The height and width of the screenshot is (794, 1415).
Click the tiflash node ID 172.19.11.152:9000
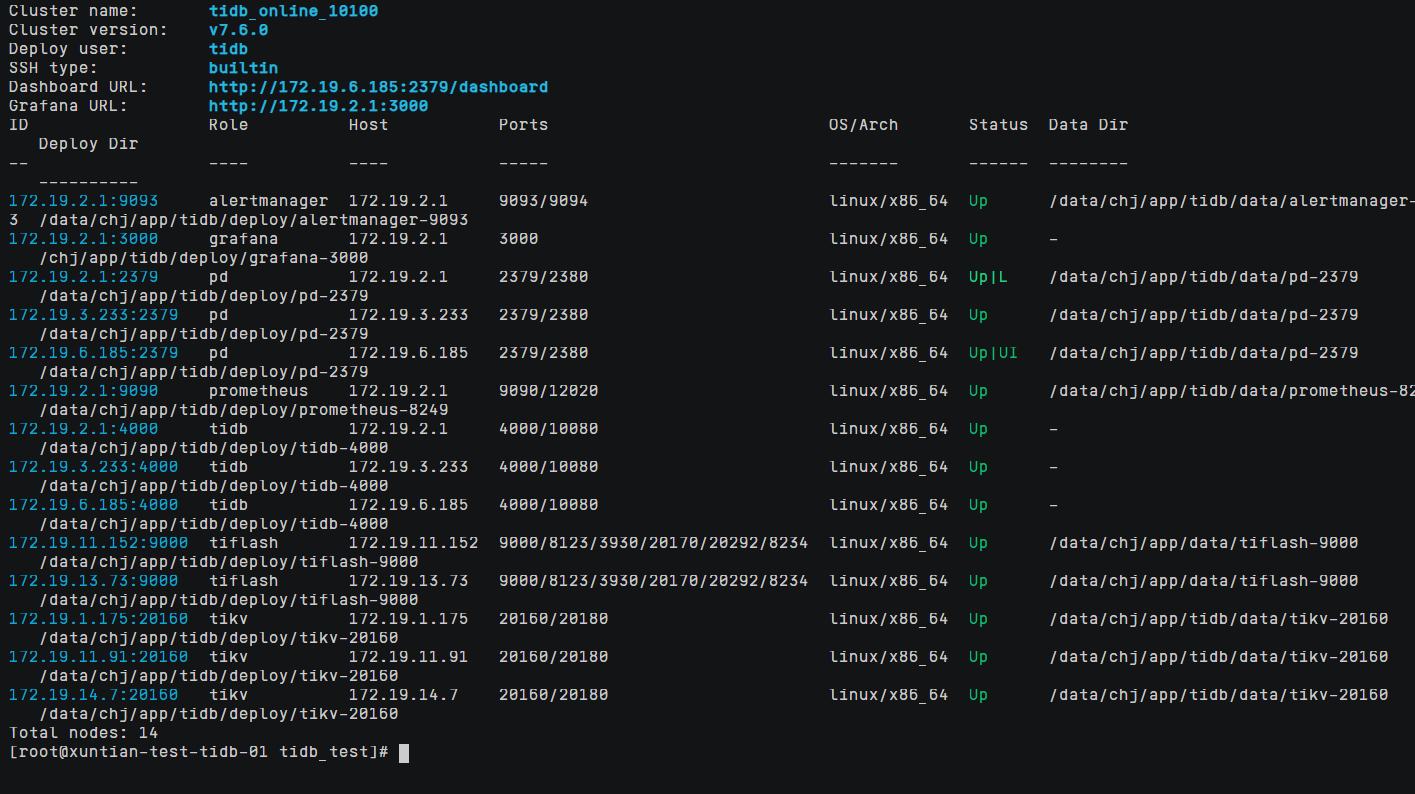coord(98,543)
